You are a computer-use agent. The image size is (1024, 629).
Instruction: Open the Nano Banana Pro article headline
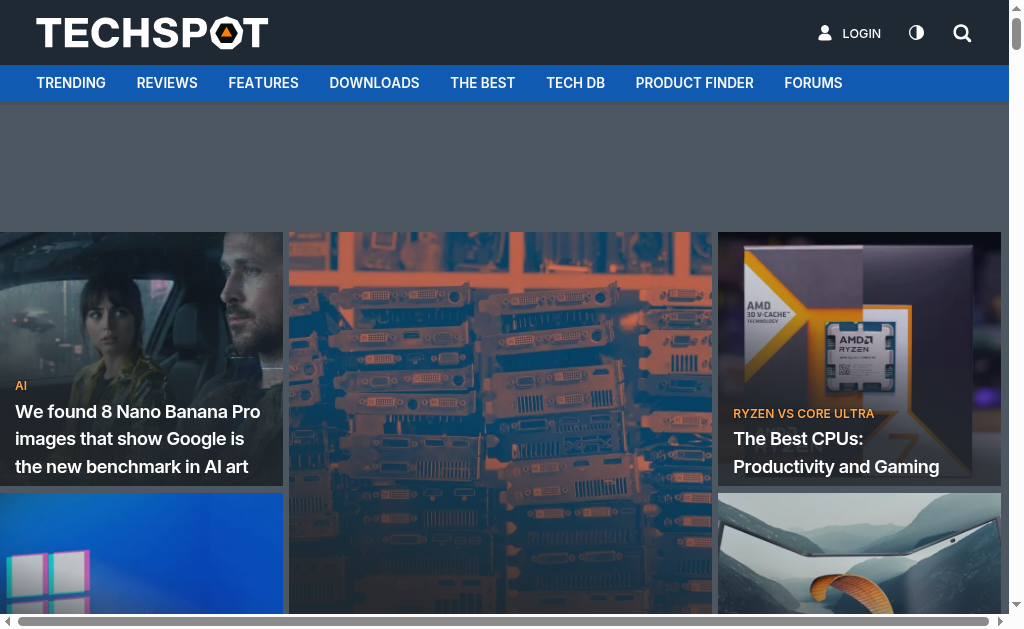138,439
